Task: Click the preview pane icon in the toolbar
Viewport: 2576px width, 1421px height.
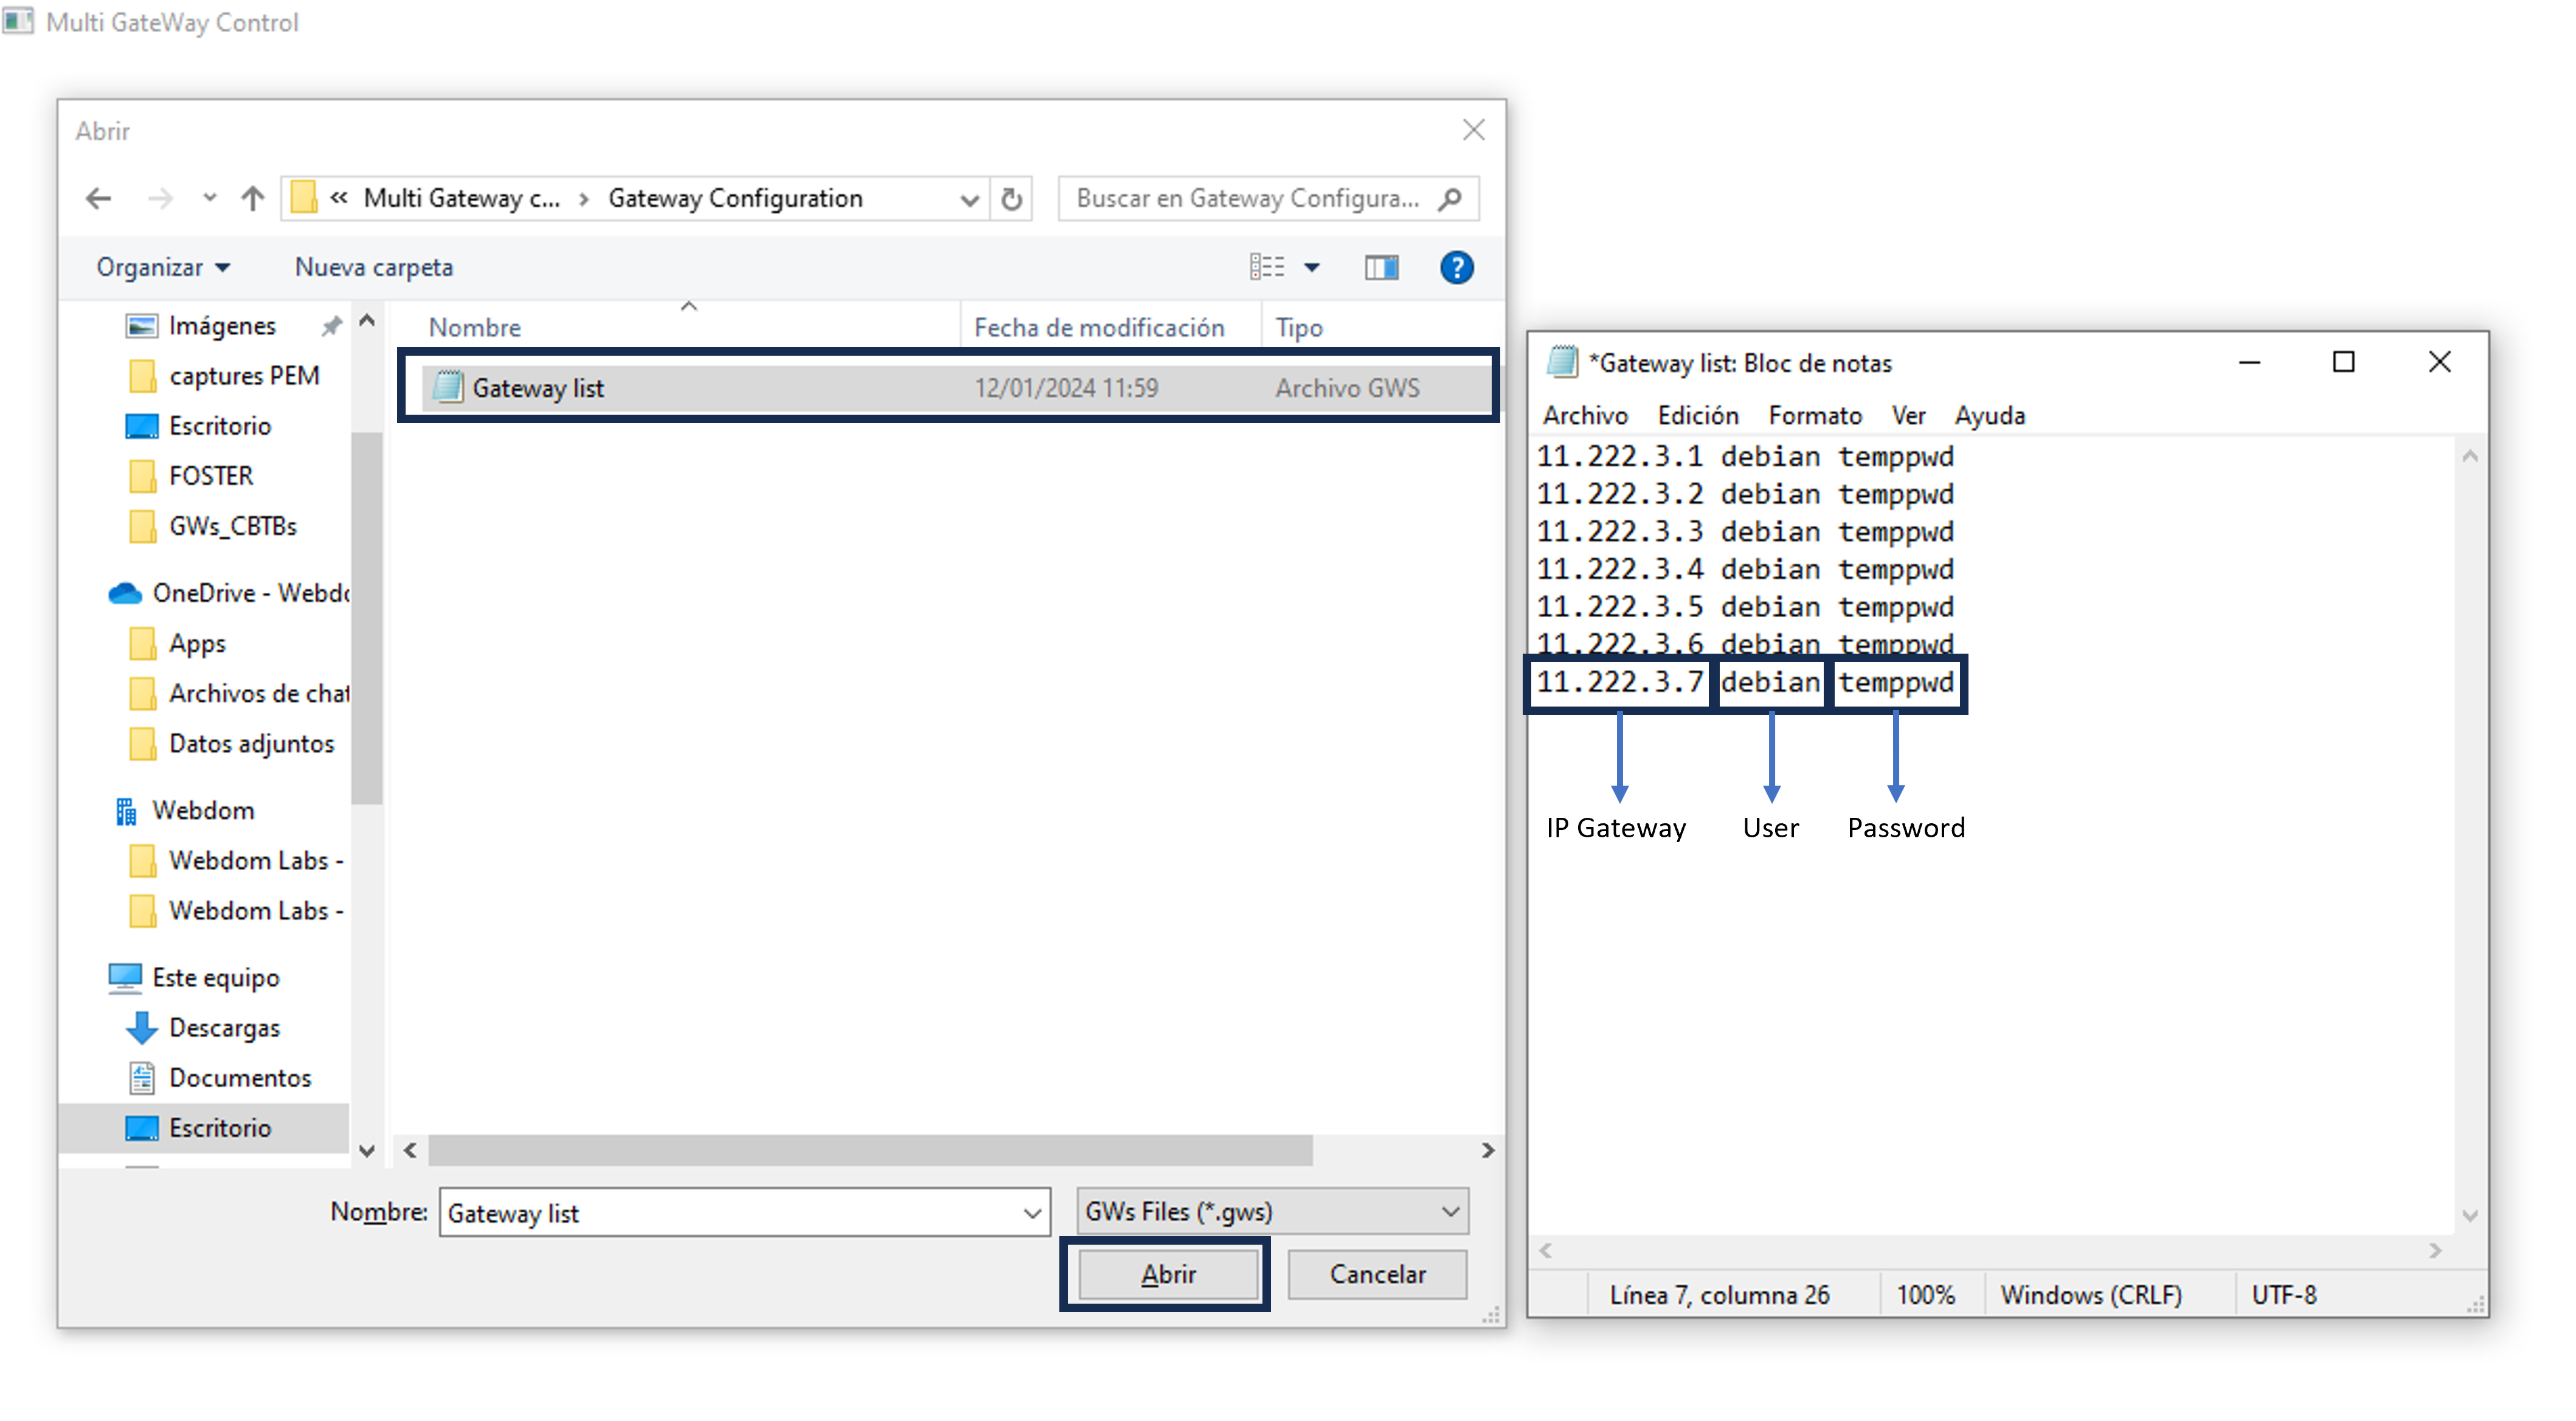Action: pos(1381,267)
